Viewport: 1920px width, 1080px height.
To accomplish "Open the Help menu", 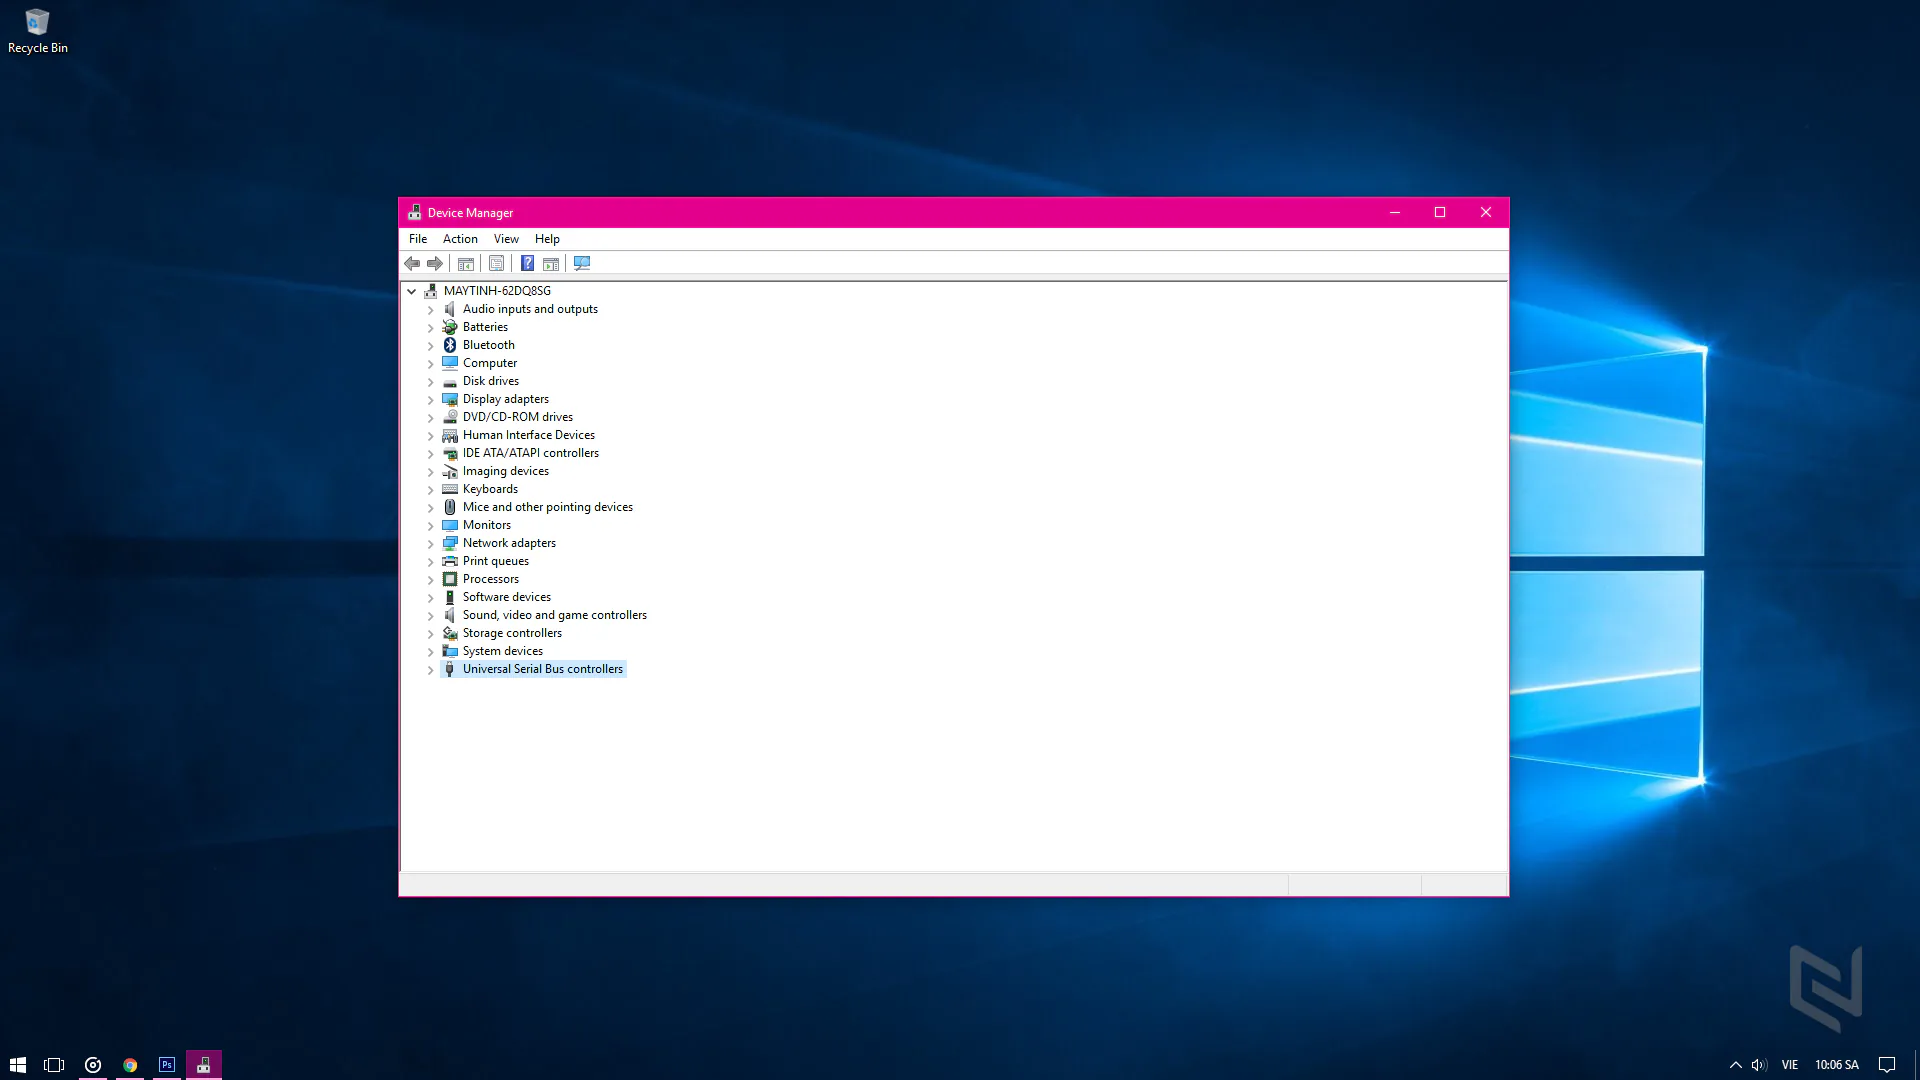I will point(547,239).
